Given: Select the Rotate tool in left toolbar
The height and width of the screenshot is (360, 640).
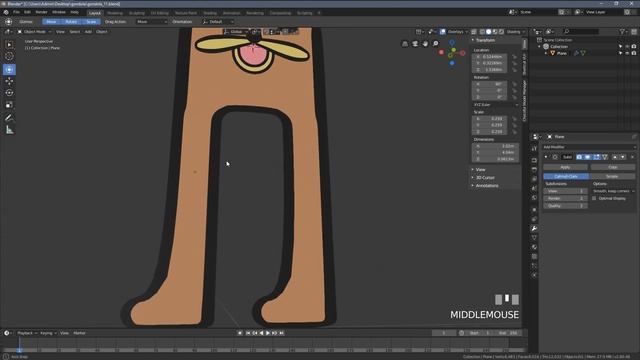Looking at the screenshot, I should (x=9, y=93).
